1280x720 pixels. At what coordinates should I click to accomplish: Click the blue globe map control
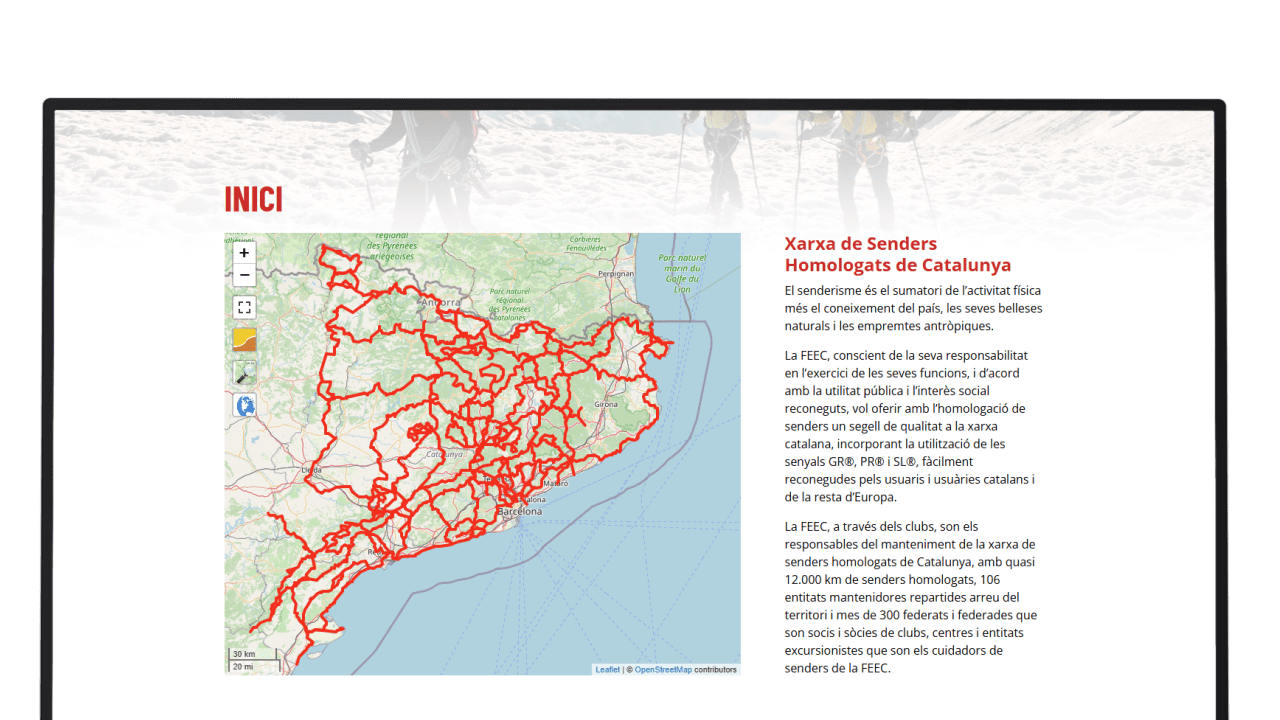pos(244,405)
